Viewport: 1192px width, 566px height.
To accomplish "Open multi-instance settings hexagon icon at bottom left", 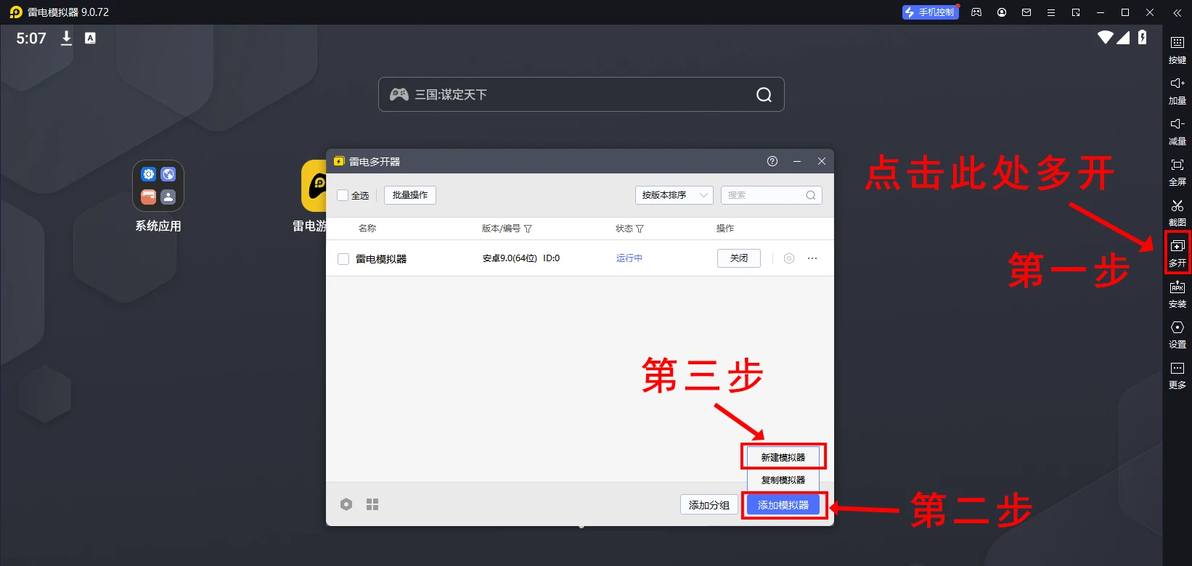I will 346,504.
